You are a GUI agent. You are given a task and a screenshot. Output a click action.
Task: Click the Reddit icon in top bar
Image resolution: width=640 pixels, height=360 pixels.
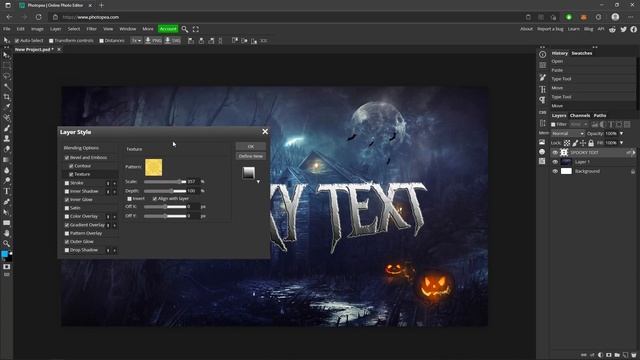pos(612,29)
